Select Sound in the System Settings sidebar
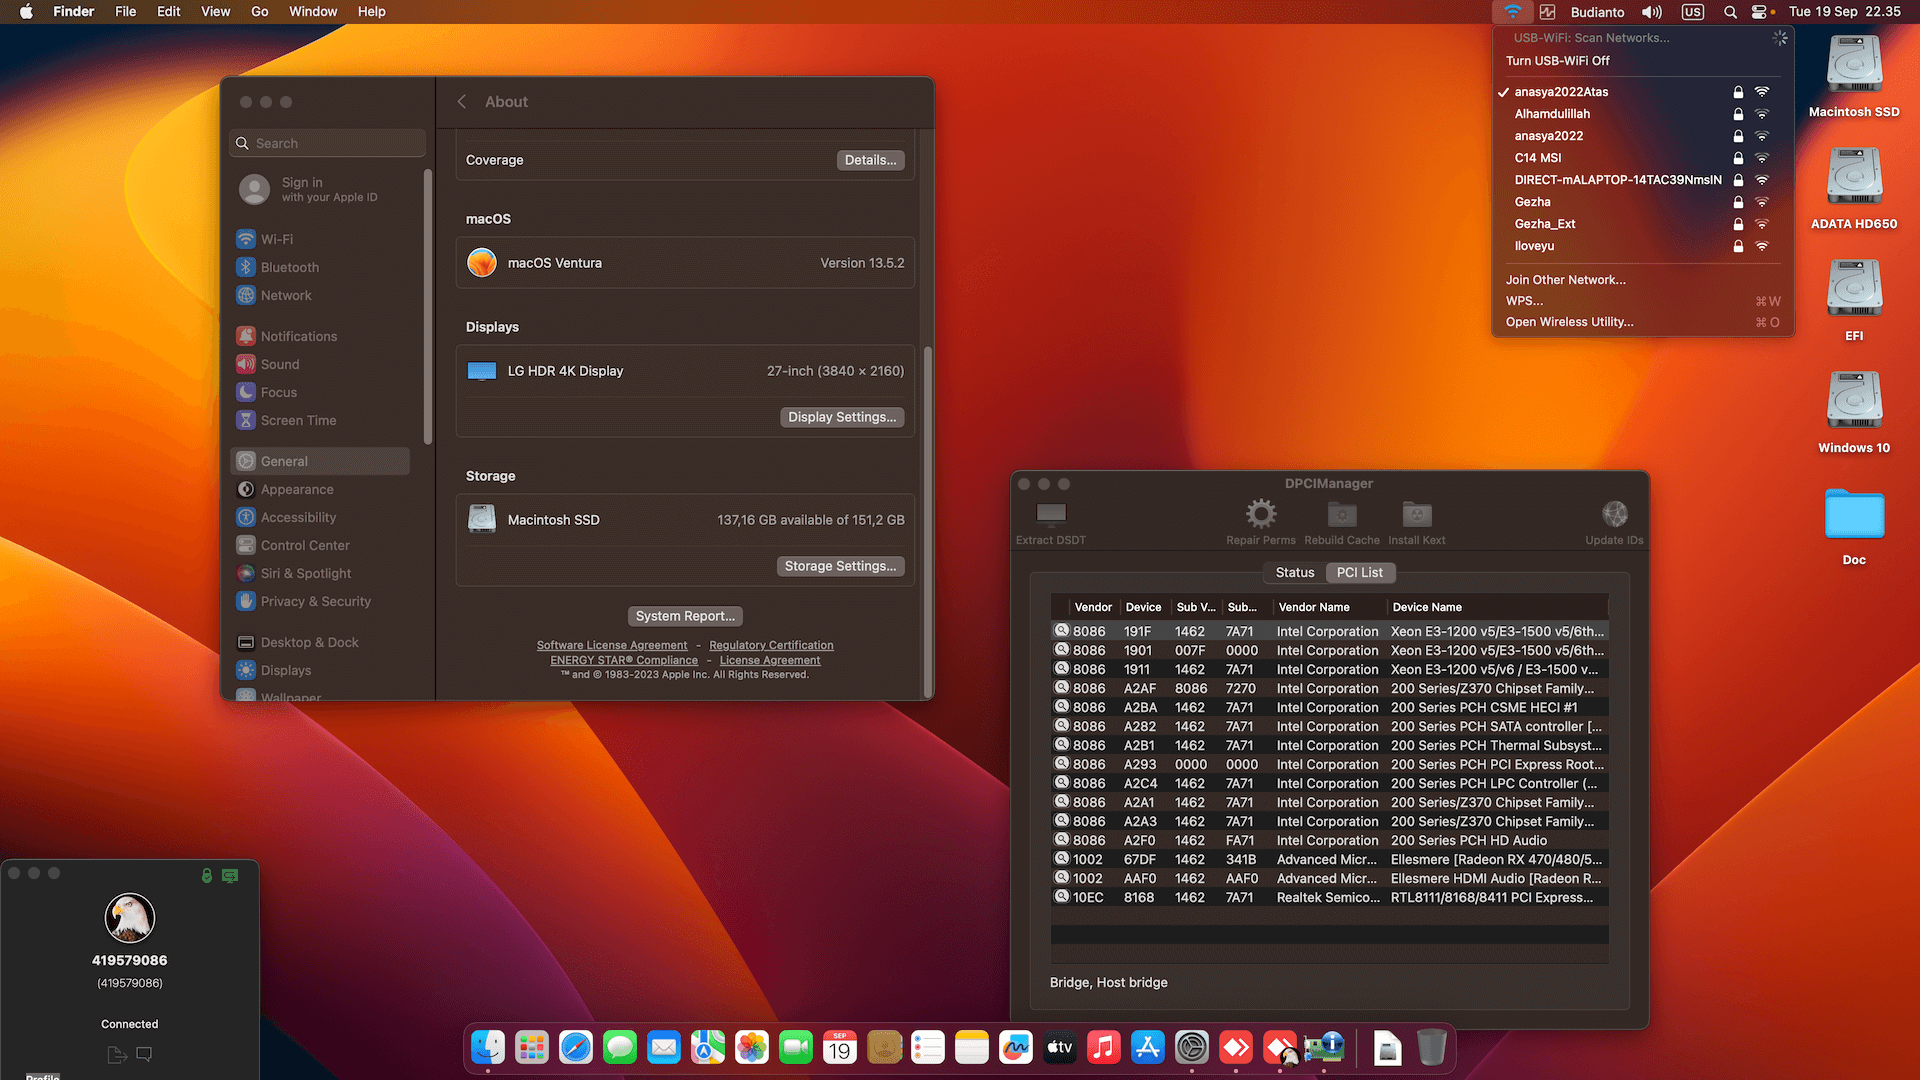The height and width of the screenshot is (1080, 1920). coord(279,363)
